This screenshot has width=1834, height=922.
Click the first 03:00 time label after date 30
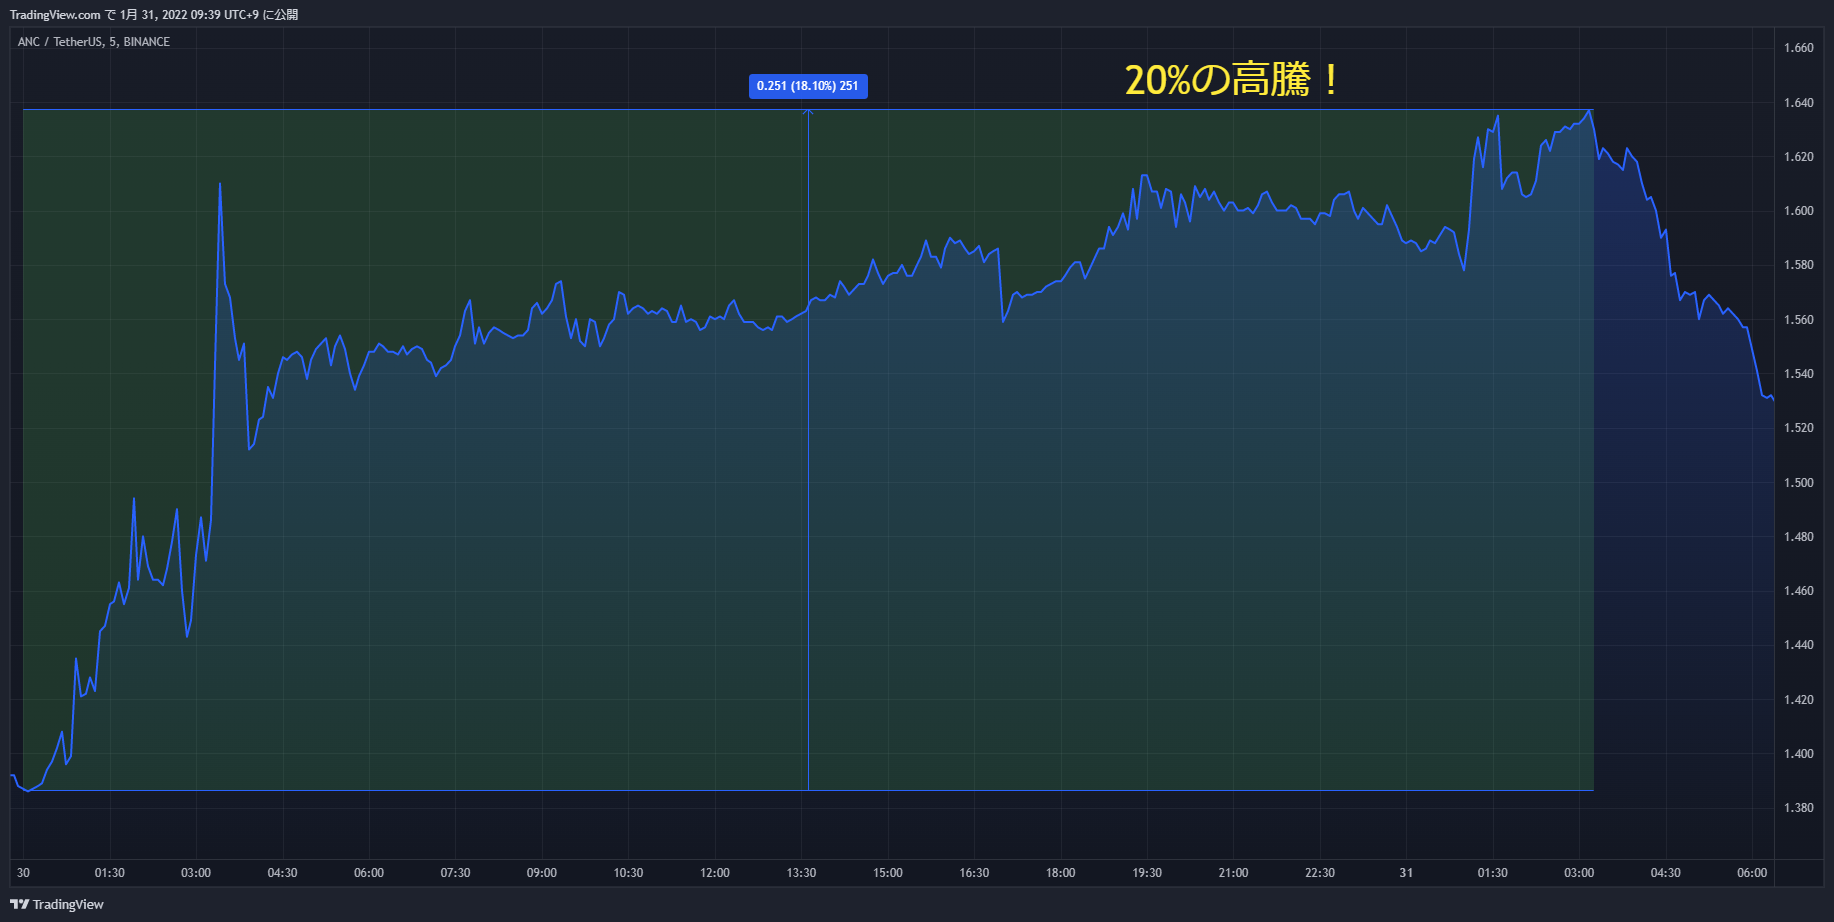196,873
